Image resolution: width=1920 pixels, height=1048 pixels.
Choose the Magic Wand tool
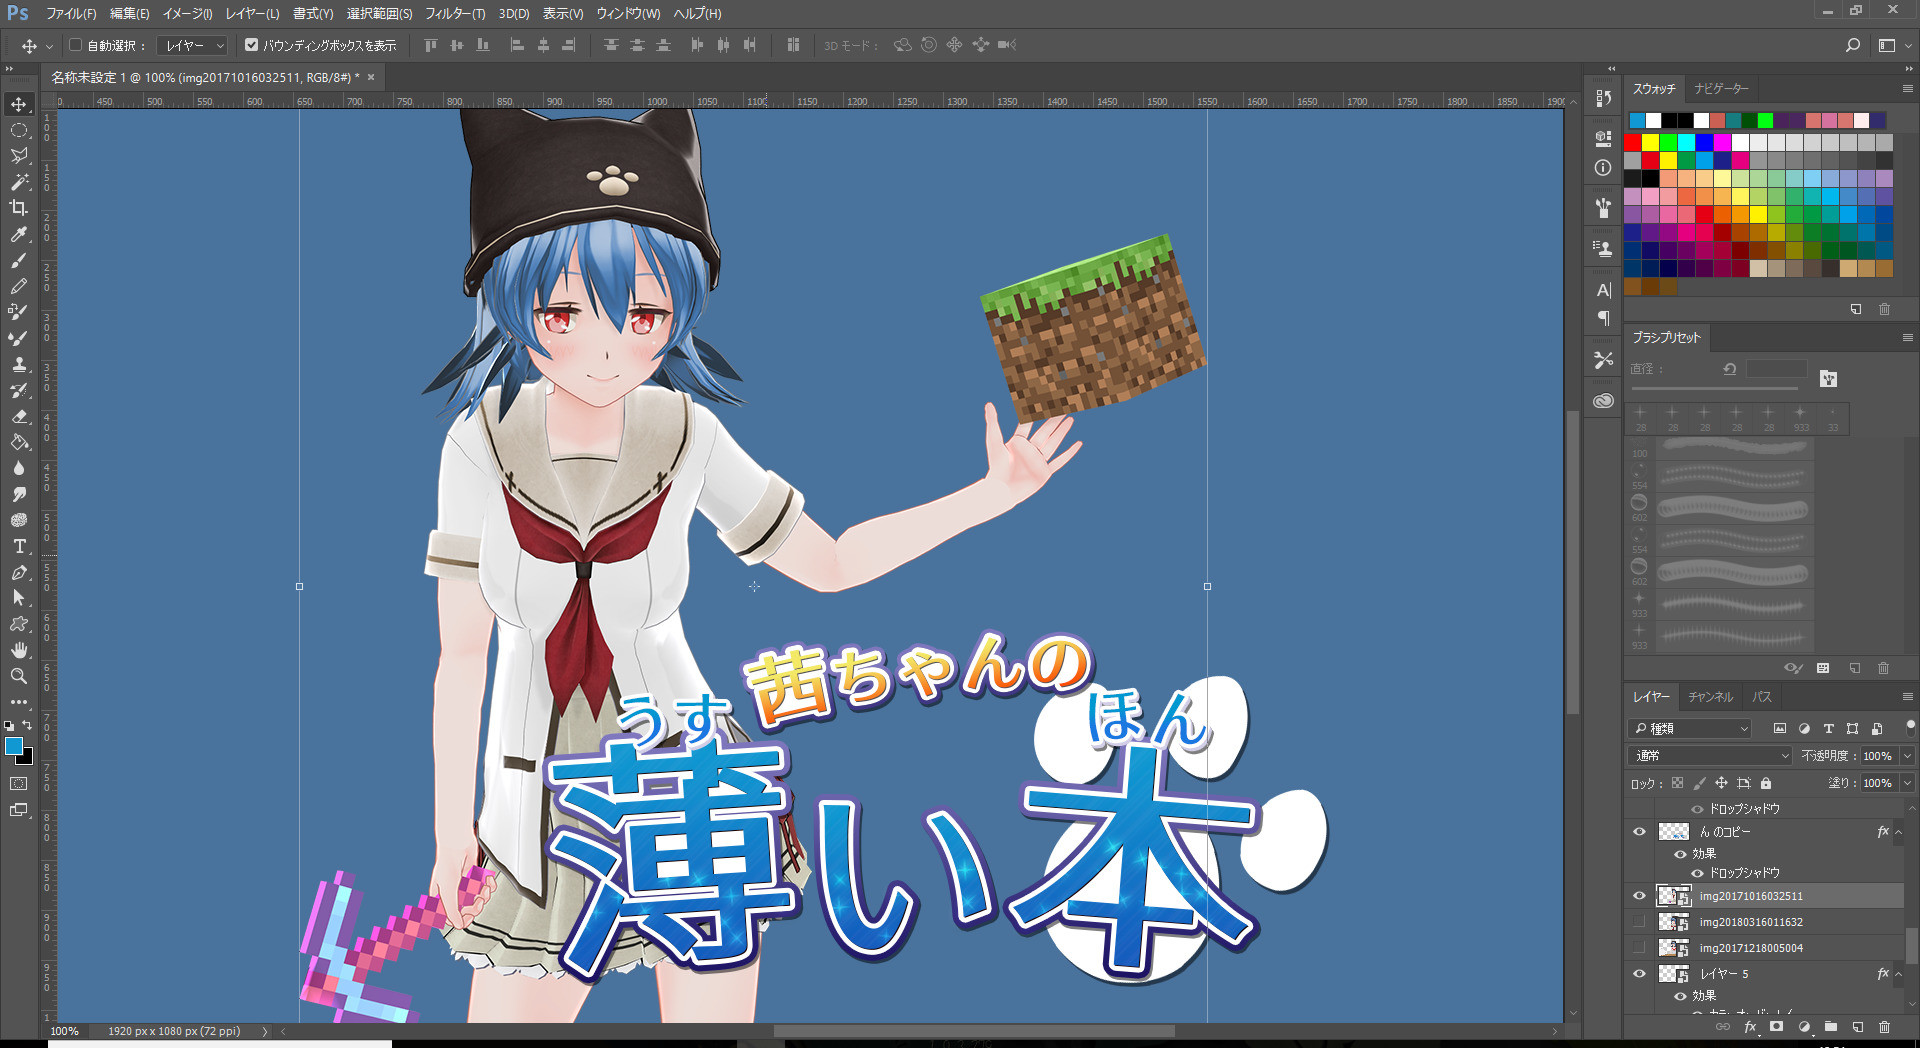click(19, 182)
